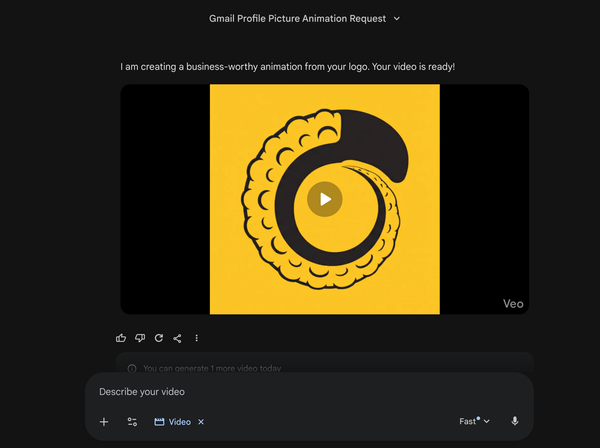Share the generated video response
Viewport: 600px width, 448px height.
(x=177, y=338)
